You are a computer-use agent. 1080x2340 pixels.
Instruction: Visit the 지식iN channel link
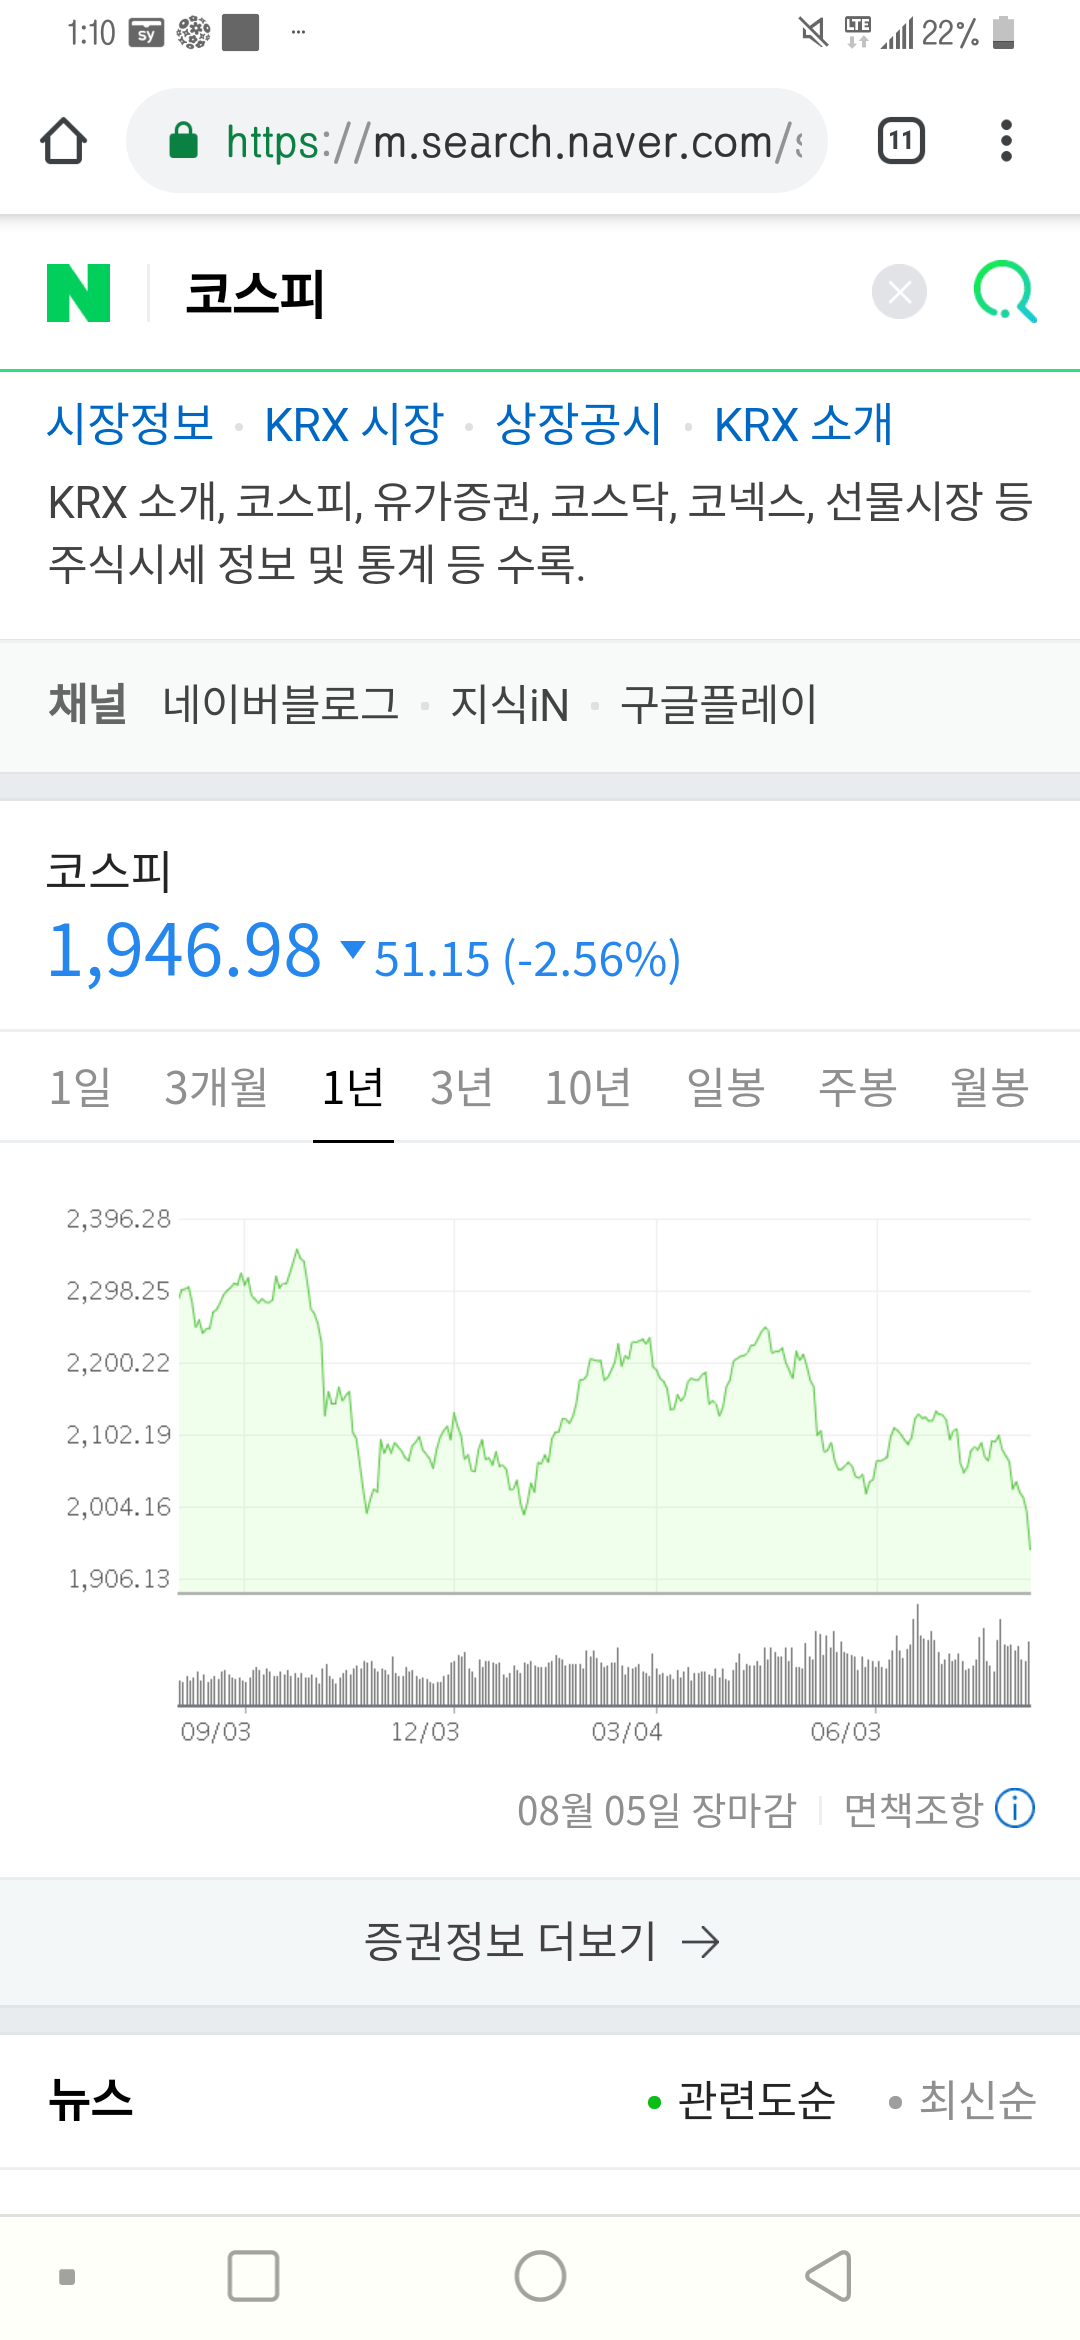510,705
